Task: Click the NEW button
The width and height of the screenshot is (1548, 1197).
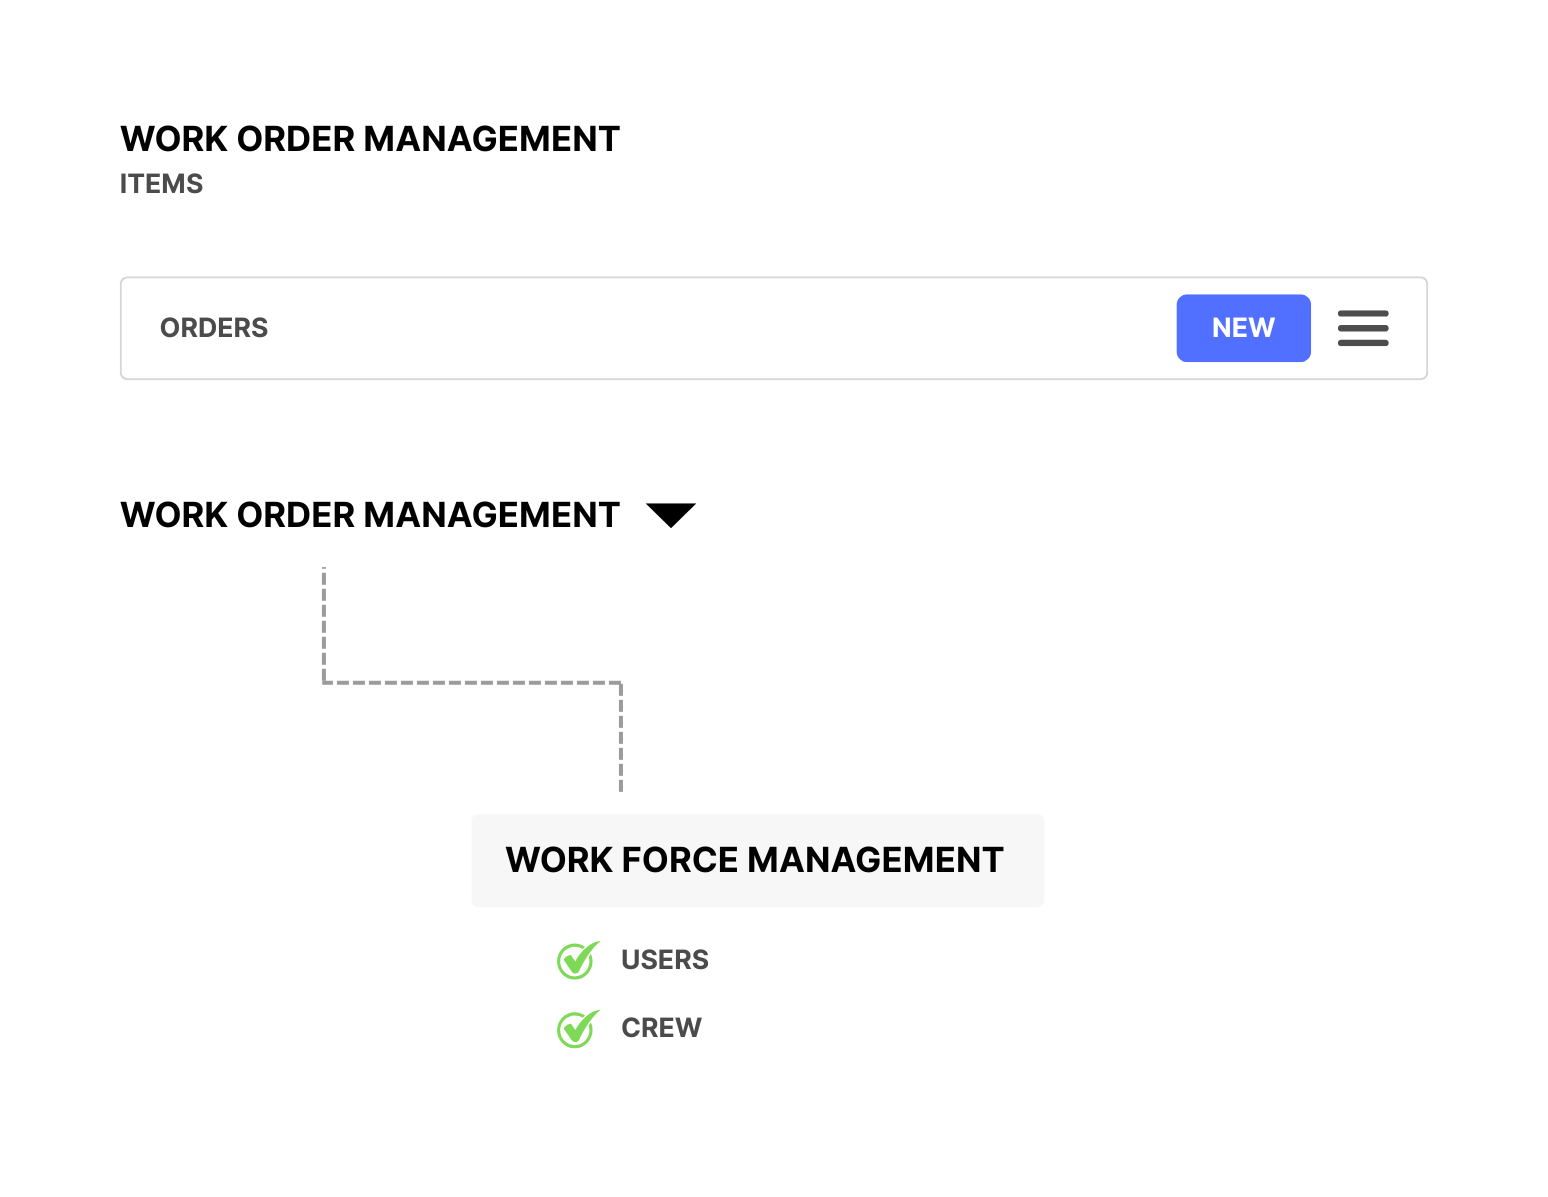Action: pos(1243,328)
